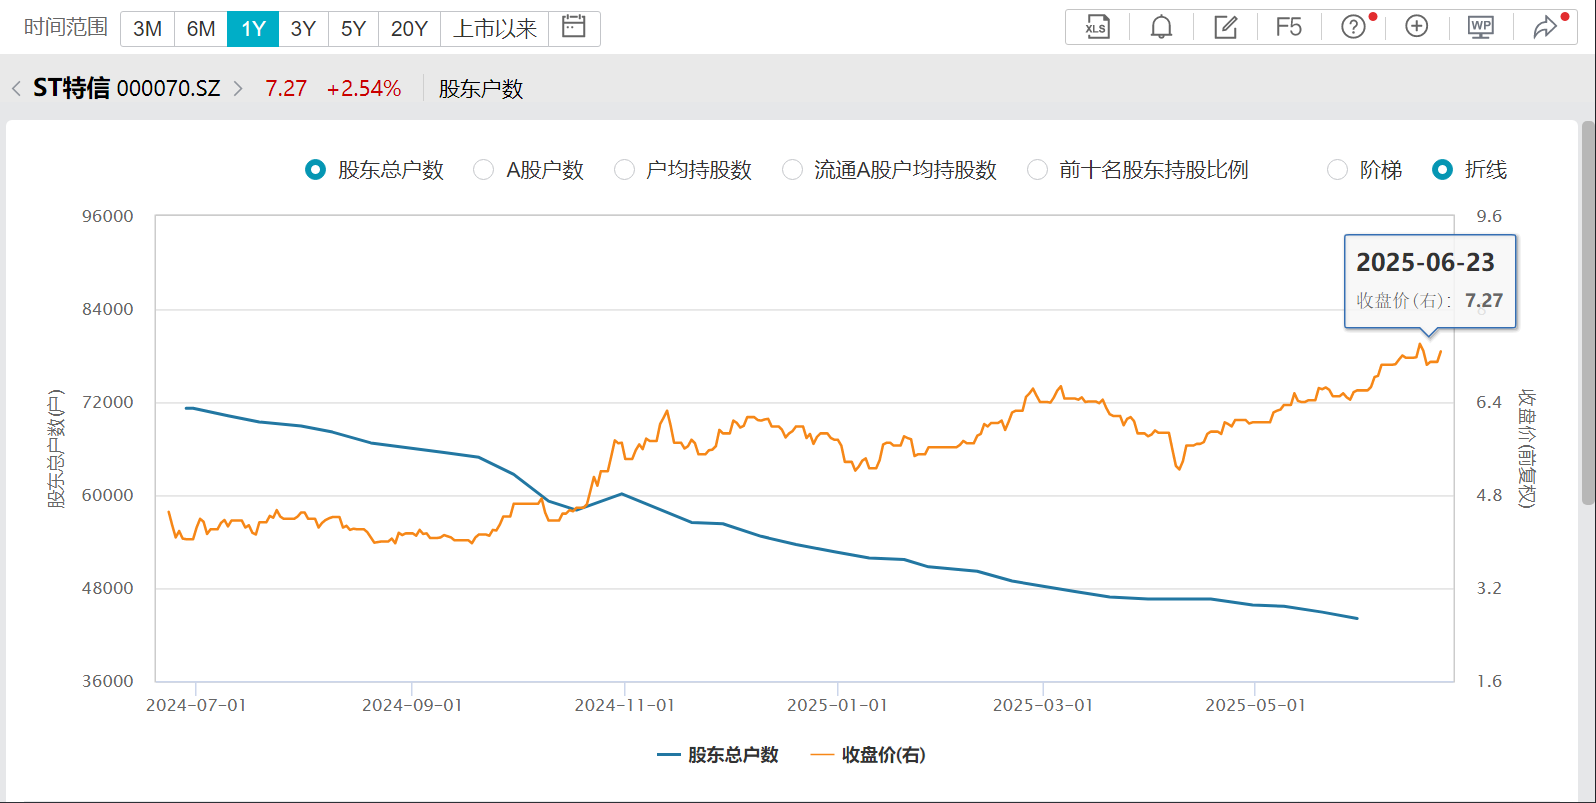Select the 前十名股东持股比例 radio button
The width and height of the screenshot is (1596, 803).
click(1038, 170)
